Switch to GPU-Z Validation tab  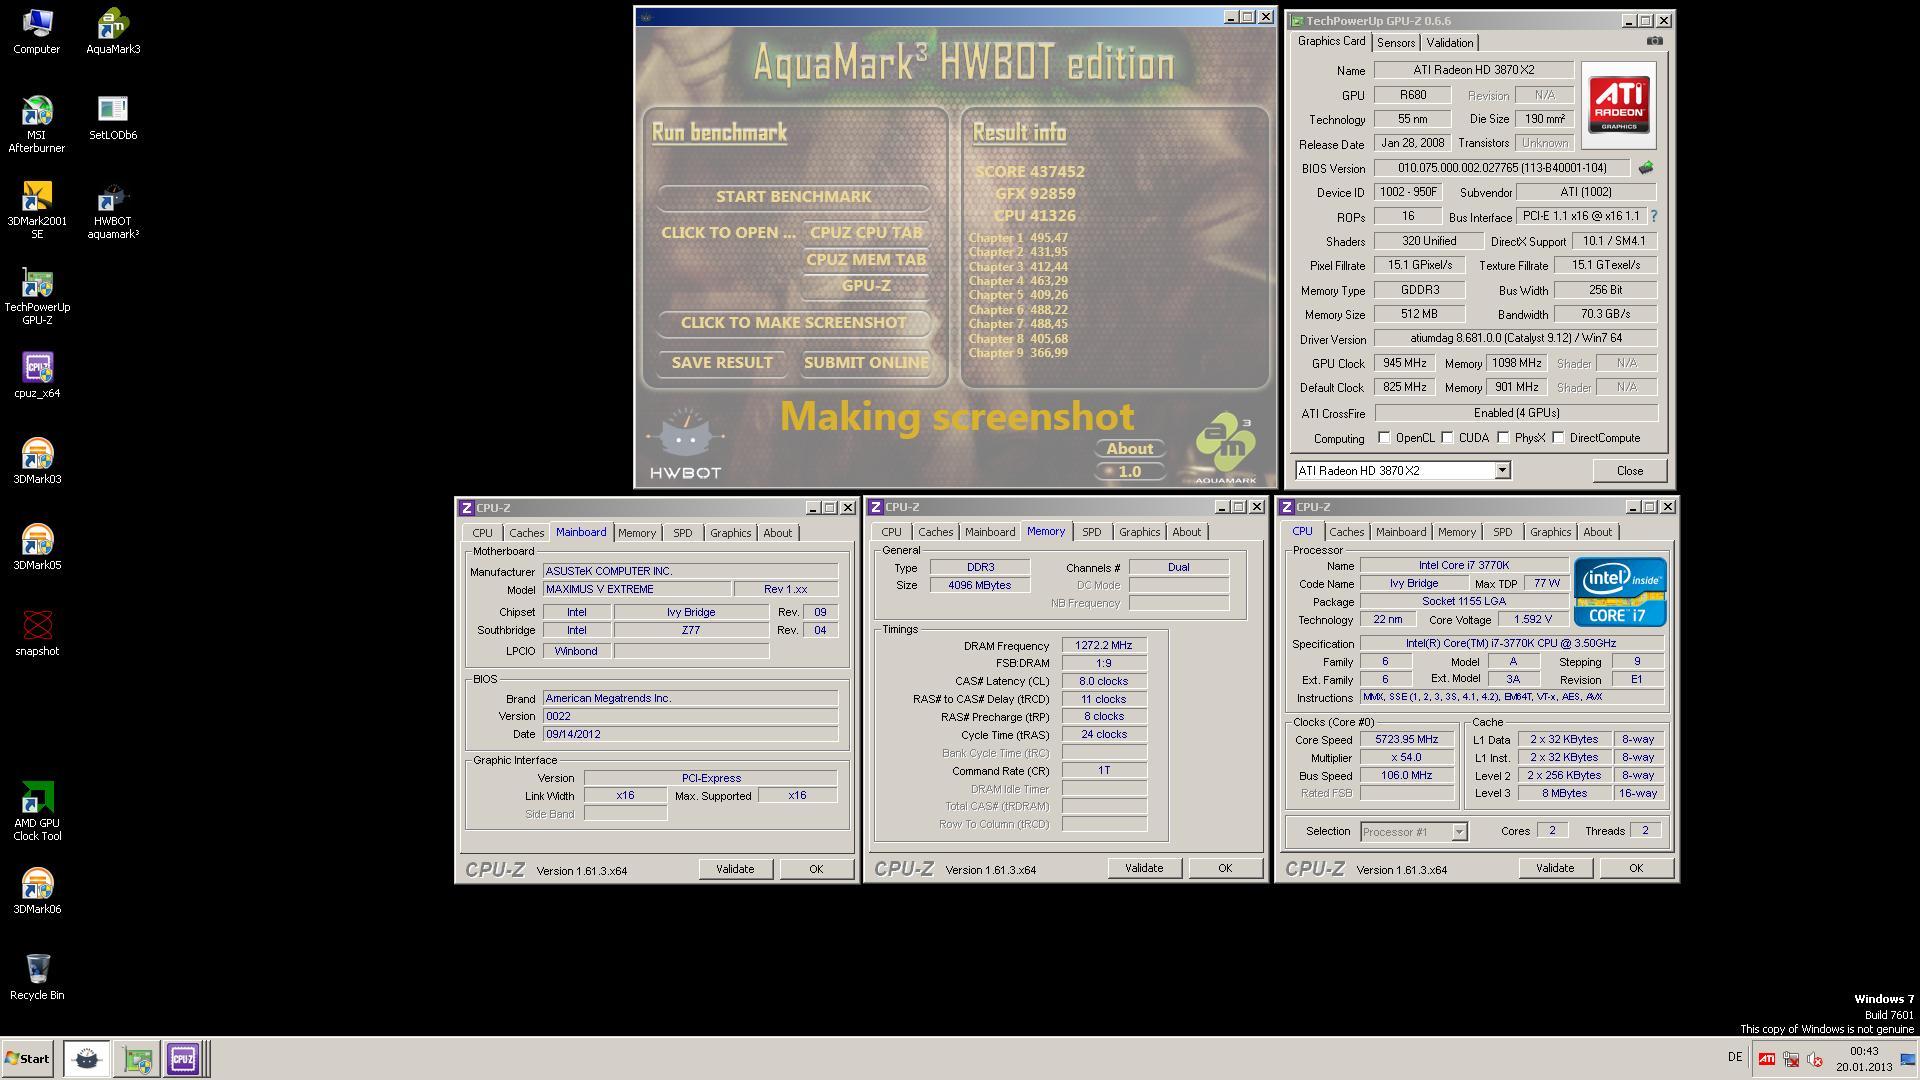click(x=1449, y=43)
